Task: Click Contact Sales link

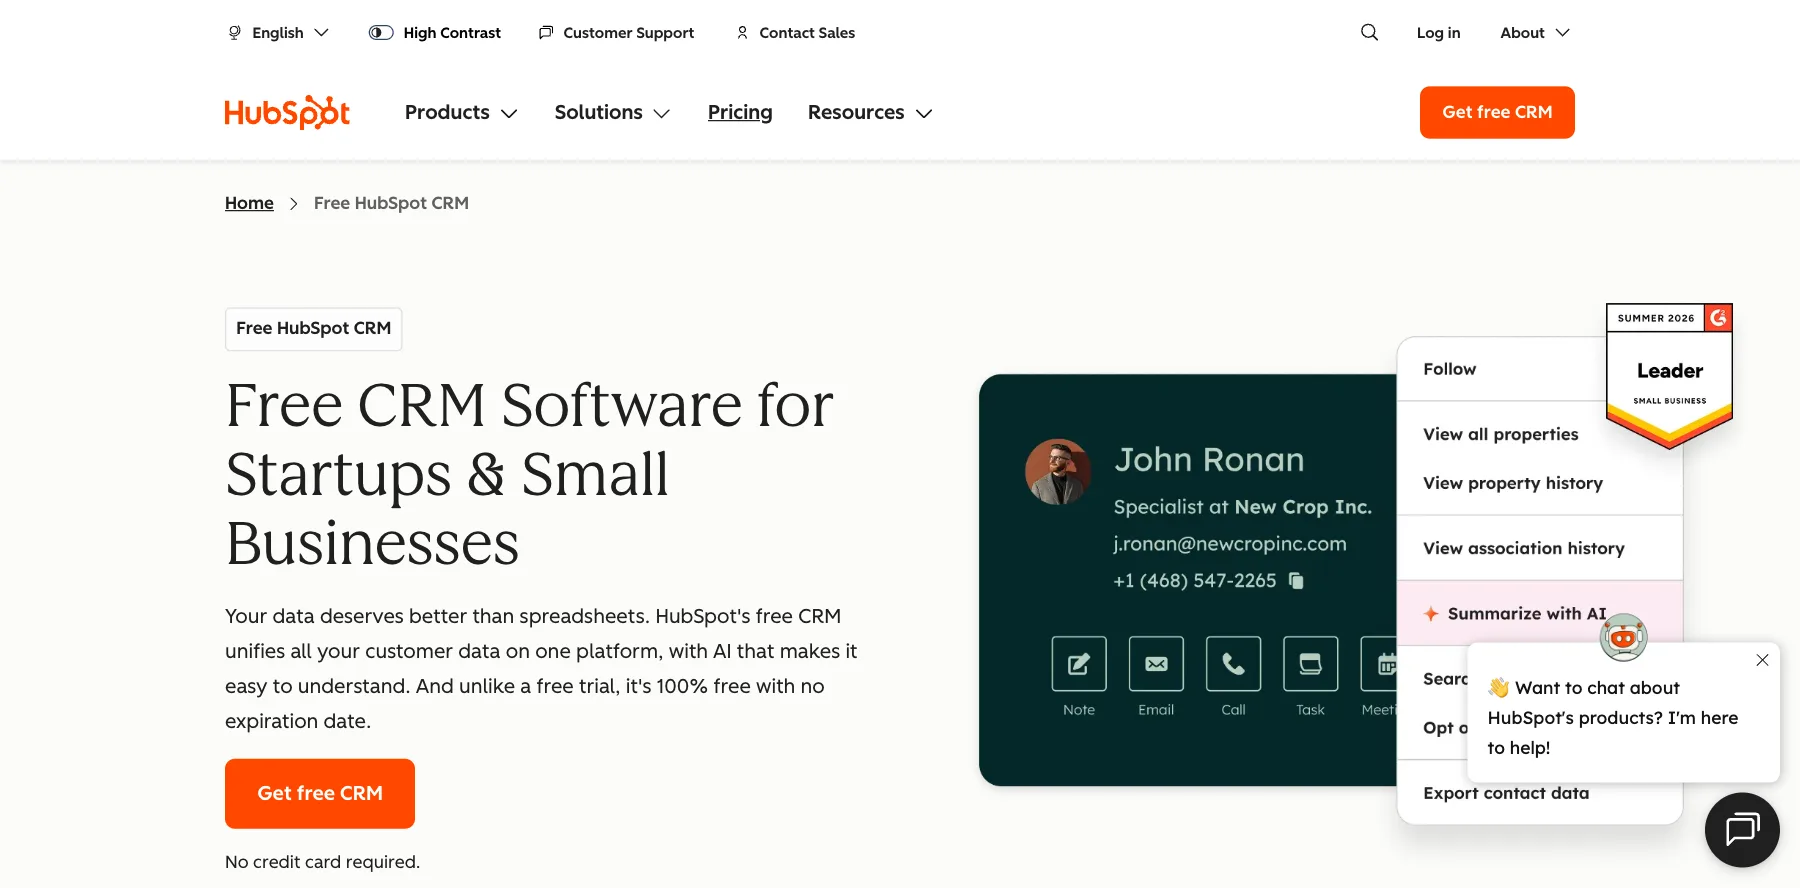Action: pos(795,33)
